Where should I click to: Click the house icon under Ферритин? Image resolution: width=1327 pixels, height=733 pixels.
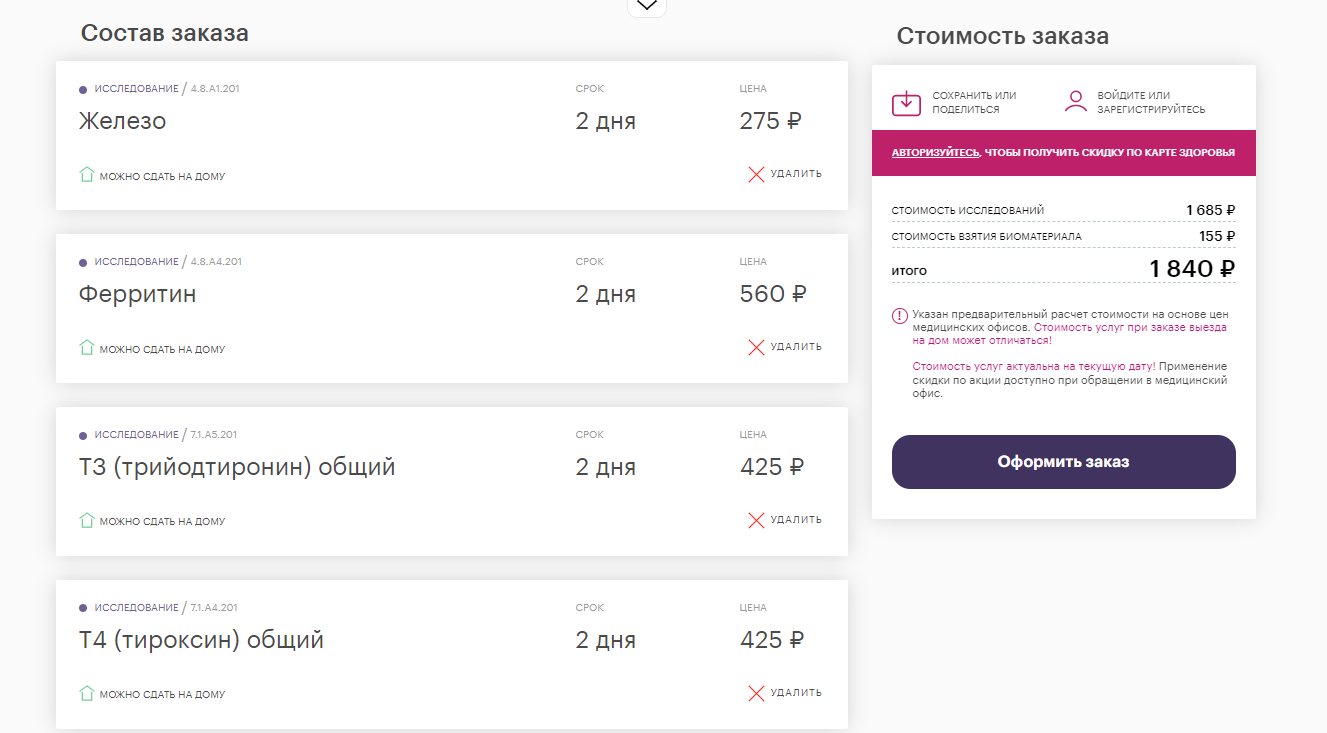(x=86, y=348)
